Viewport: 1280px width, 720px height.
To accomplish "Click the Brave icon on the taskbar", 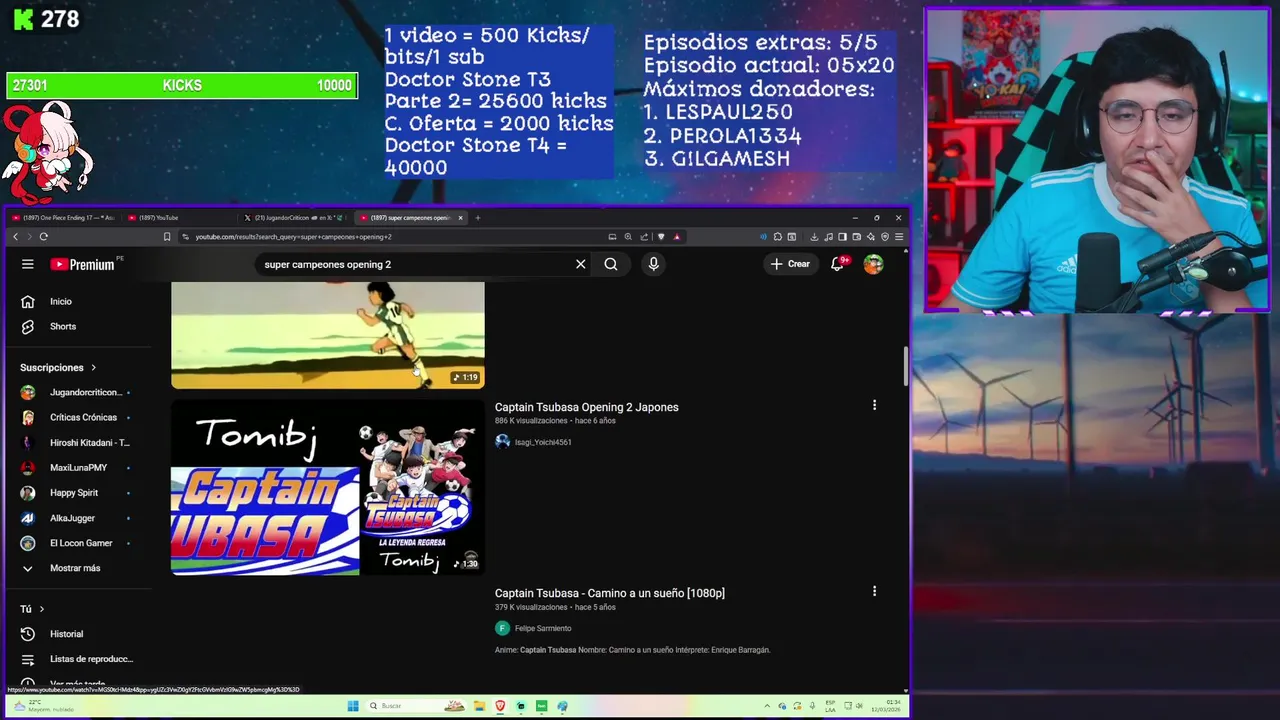I will click(x=500, y=706).
